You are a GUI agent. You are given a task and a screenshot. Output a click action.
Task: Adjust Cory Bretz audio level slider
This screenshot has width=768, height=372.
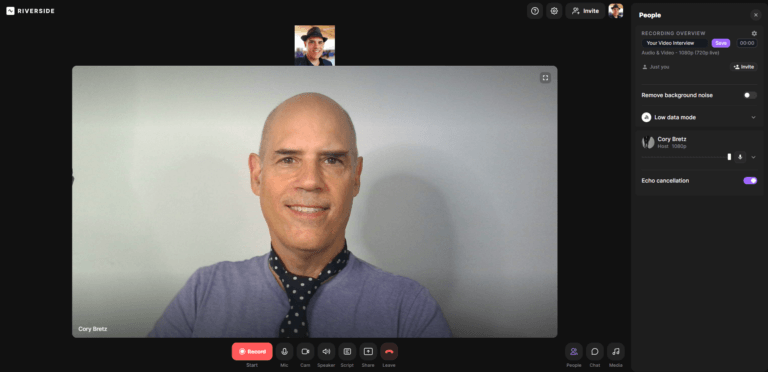tap(687, 157)
